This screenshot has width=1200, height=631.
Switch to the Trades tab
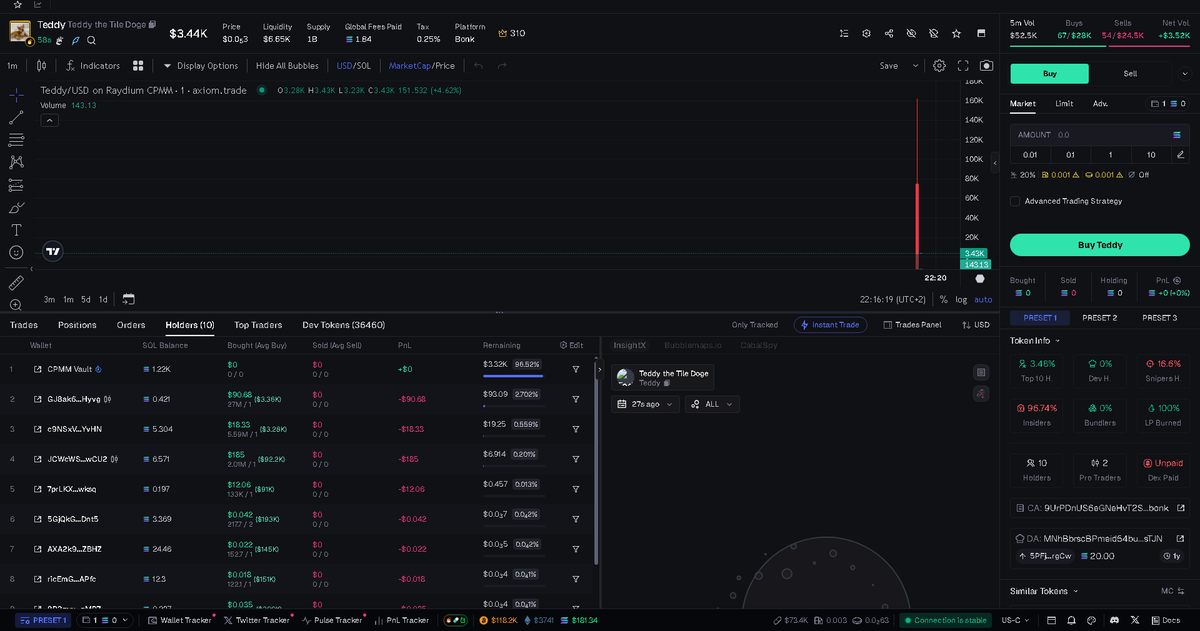click(x=23, y=325)
